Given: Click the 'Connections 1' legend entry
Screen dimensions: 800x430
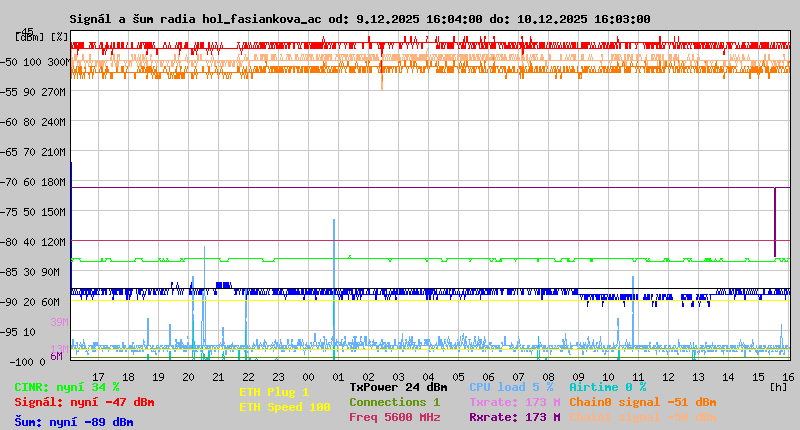Looking at the screenshot, I should click(394, 402).
